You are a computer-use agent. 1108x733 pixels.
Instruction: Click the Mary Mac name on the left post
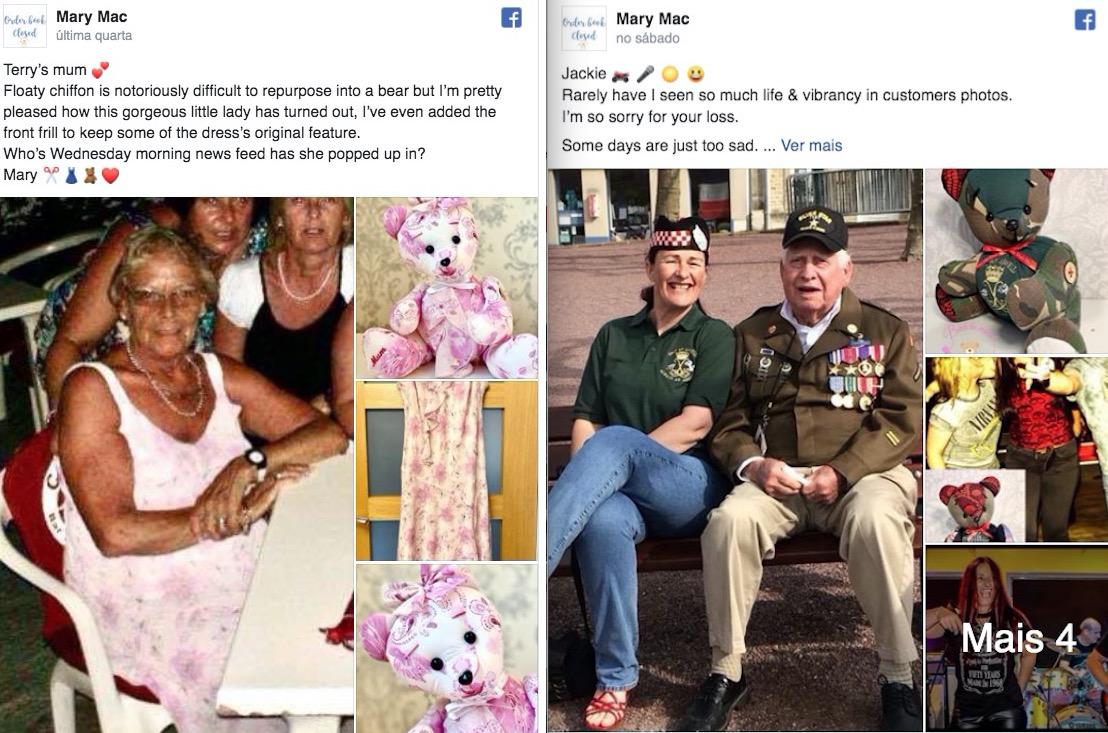pyautogui.click(x=92, y=16)
